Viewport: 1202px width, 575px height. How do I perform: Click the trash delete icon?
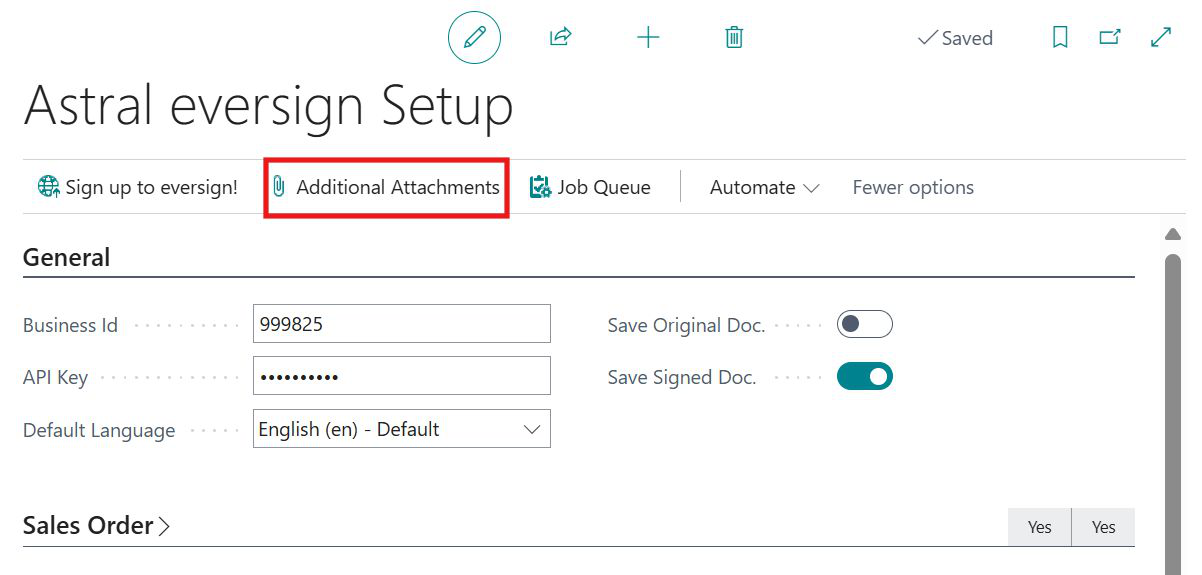[x=734, y=38]
